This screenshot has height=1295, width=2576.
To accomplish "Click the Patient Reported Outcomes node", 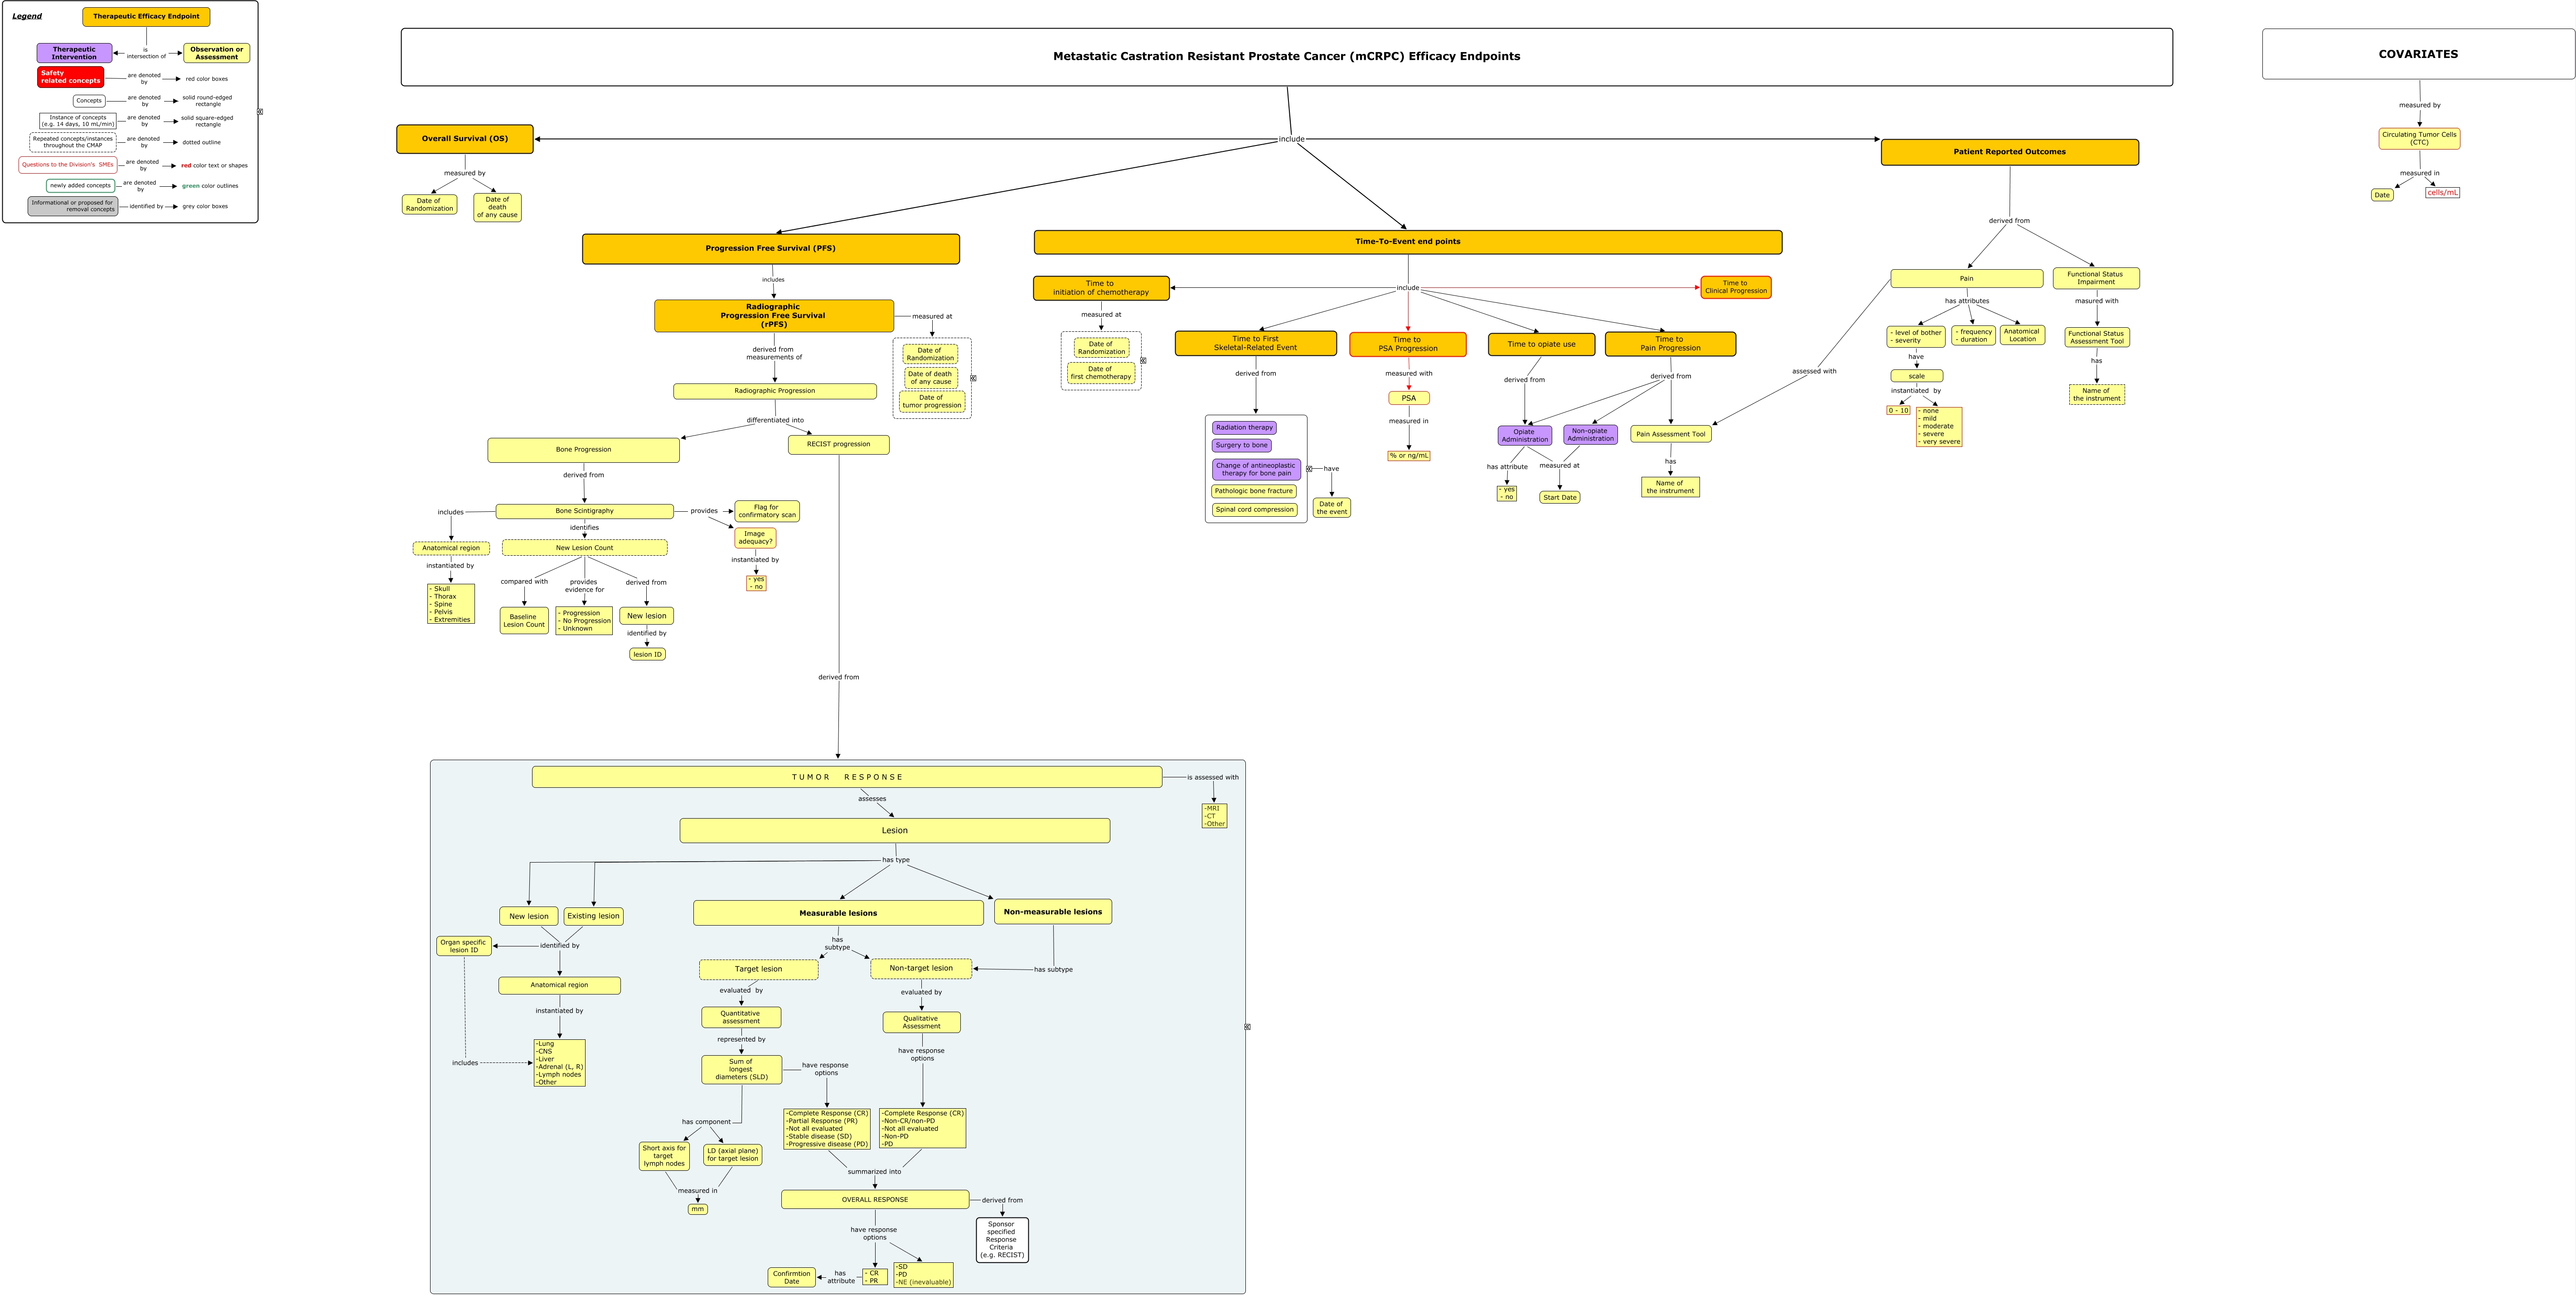I will click(2009, 152).
